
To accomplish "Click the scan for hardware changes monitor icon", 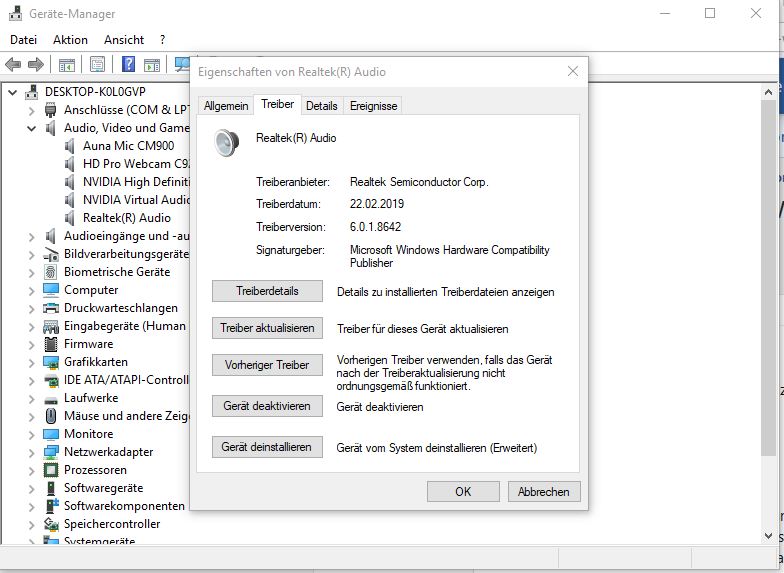I will pos(182,64).
